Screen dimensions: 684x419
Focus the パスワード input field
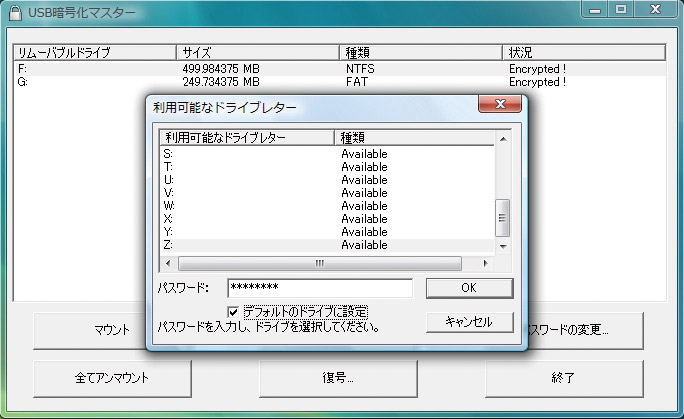tap(320, 288)
